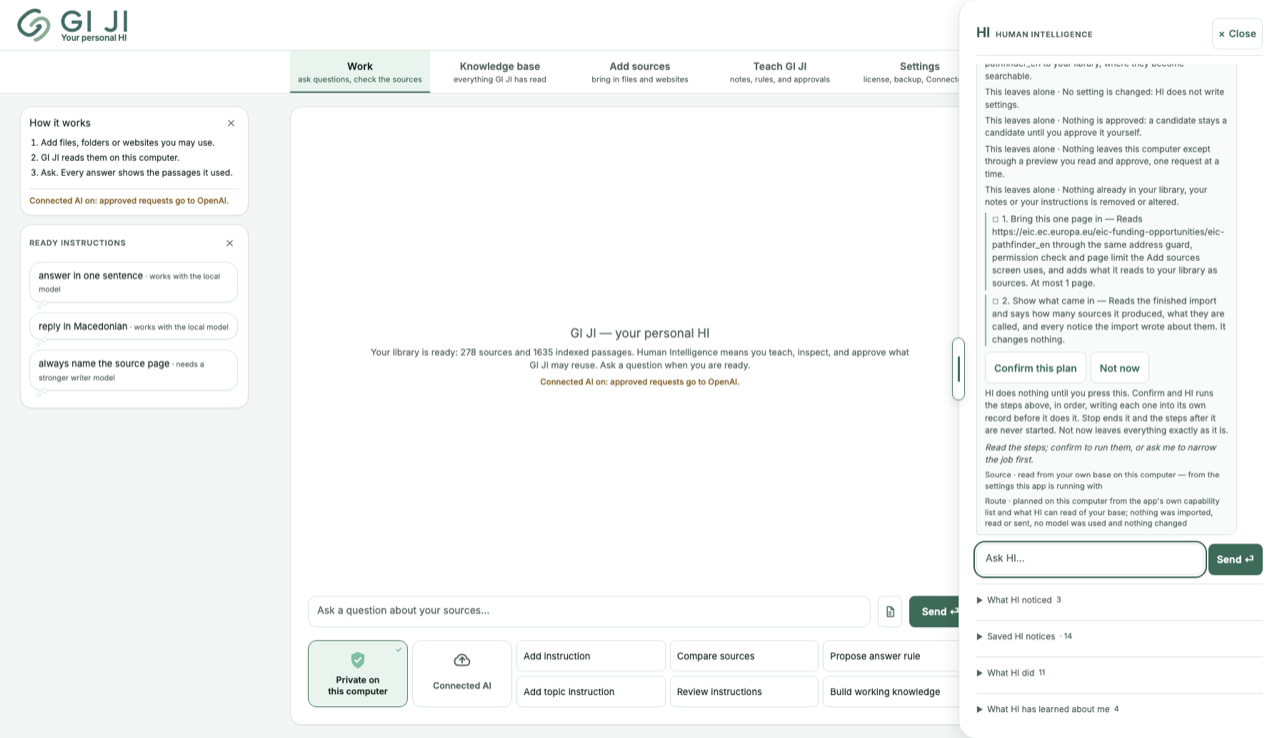Click the 'HUMAN INTELLIGENCE' panel title
The image size is (1280, 738).
[x=1044, y=34]
